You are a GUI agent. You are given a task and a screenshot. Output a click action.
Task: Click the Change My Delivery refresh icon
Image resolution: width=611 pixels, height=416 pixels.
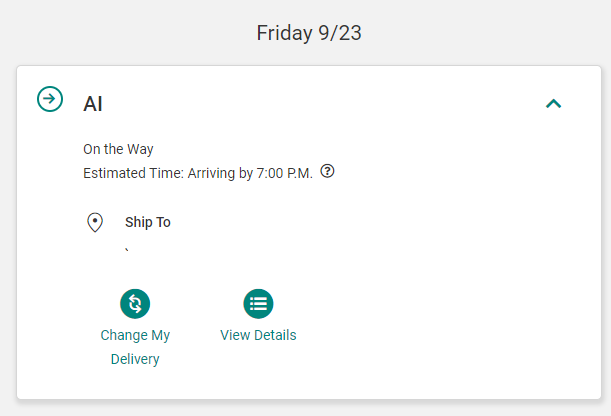135,303
